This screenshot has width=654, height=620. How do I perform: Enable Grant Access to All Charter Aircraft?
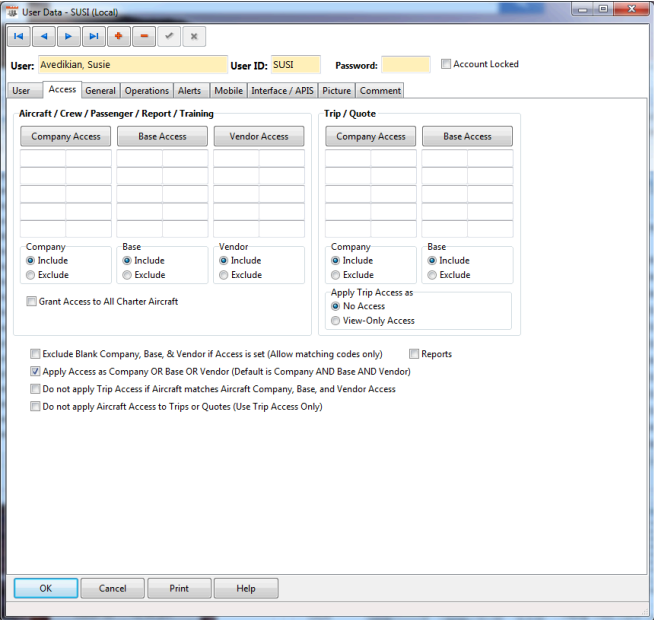pos(31,301)
